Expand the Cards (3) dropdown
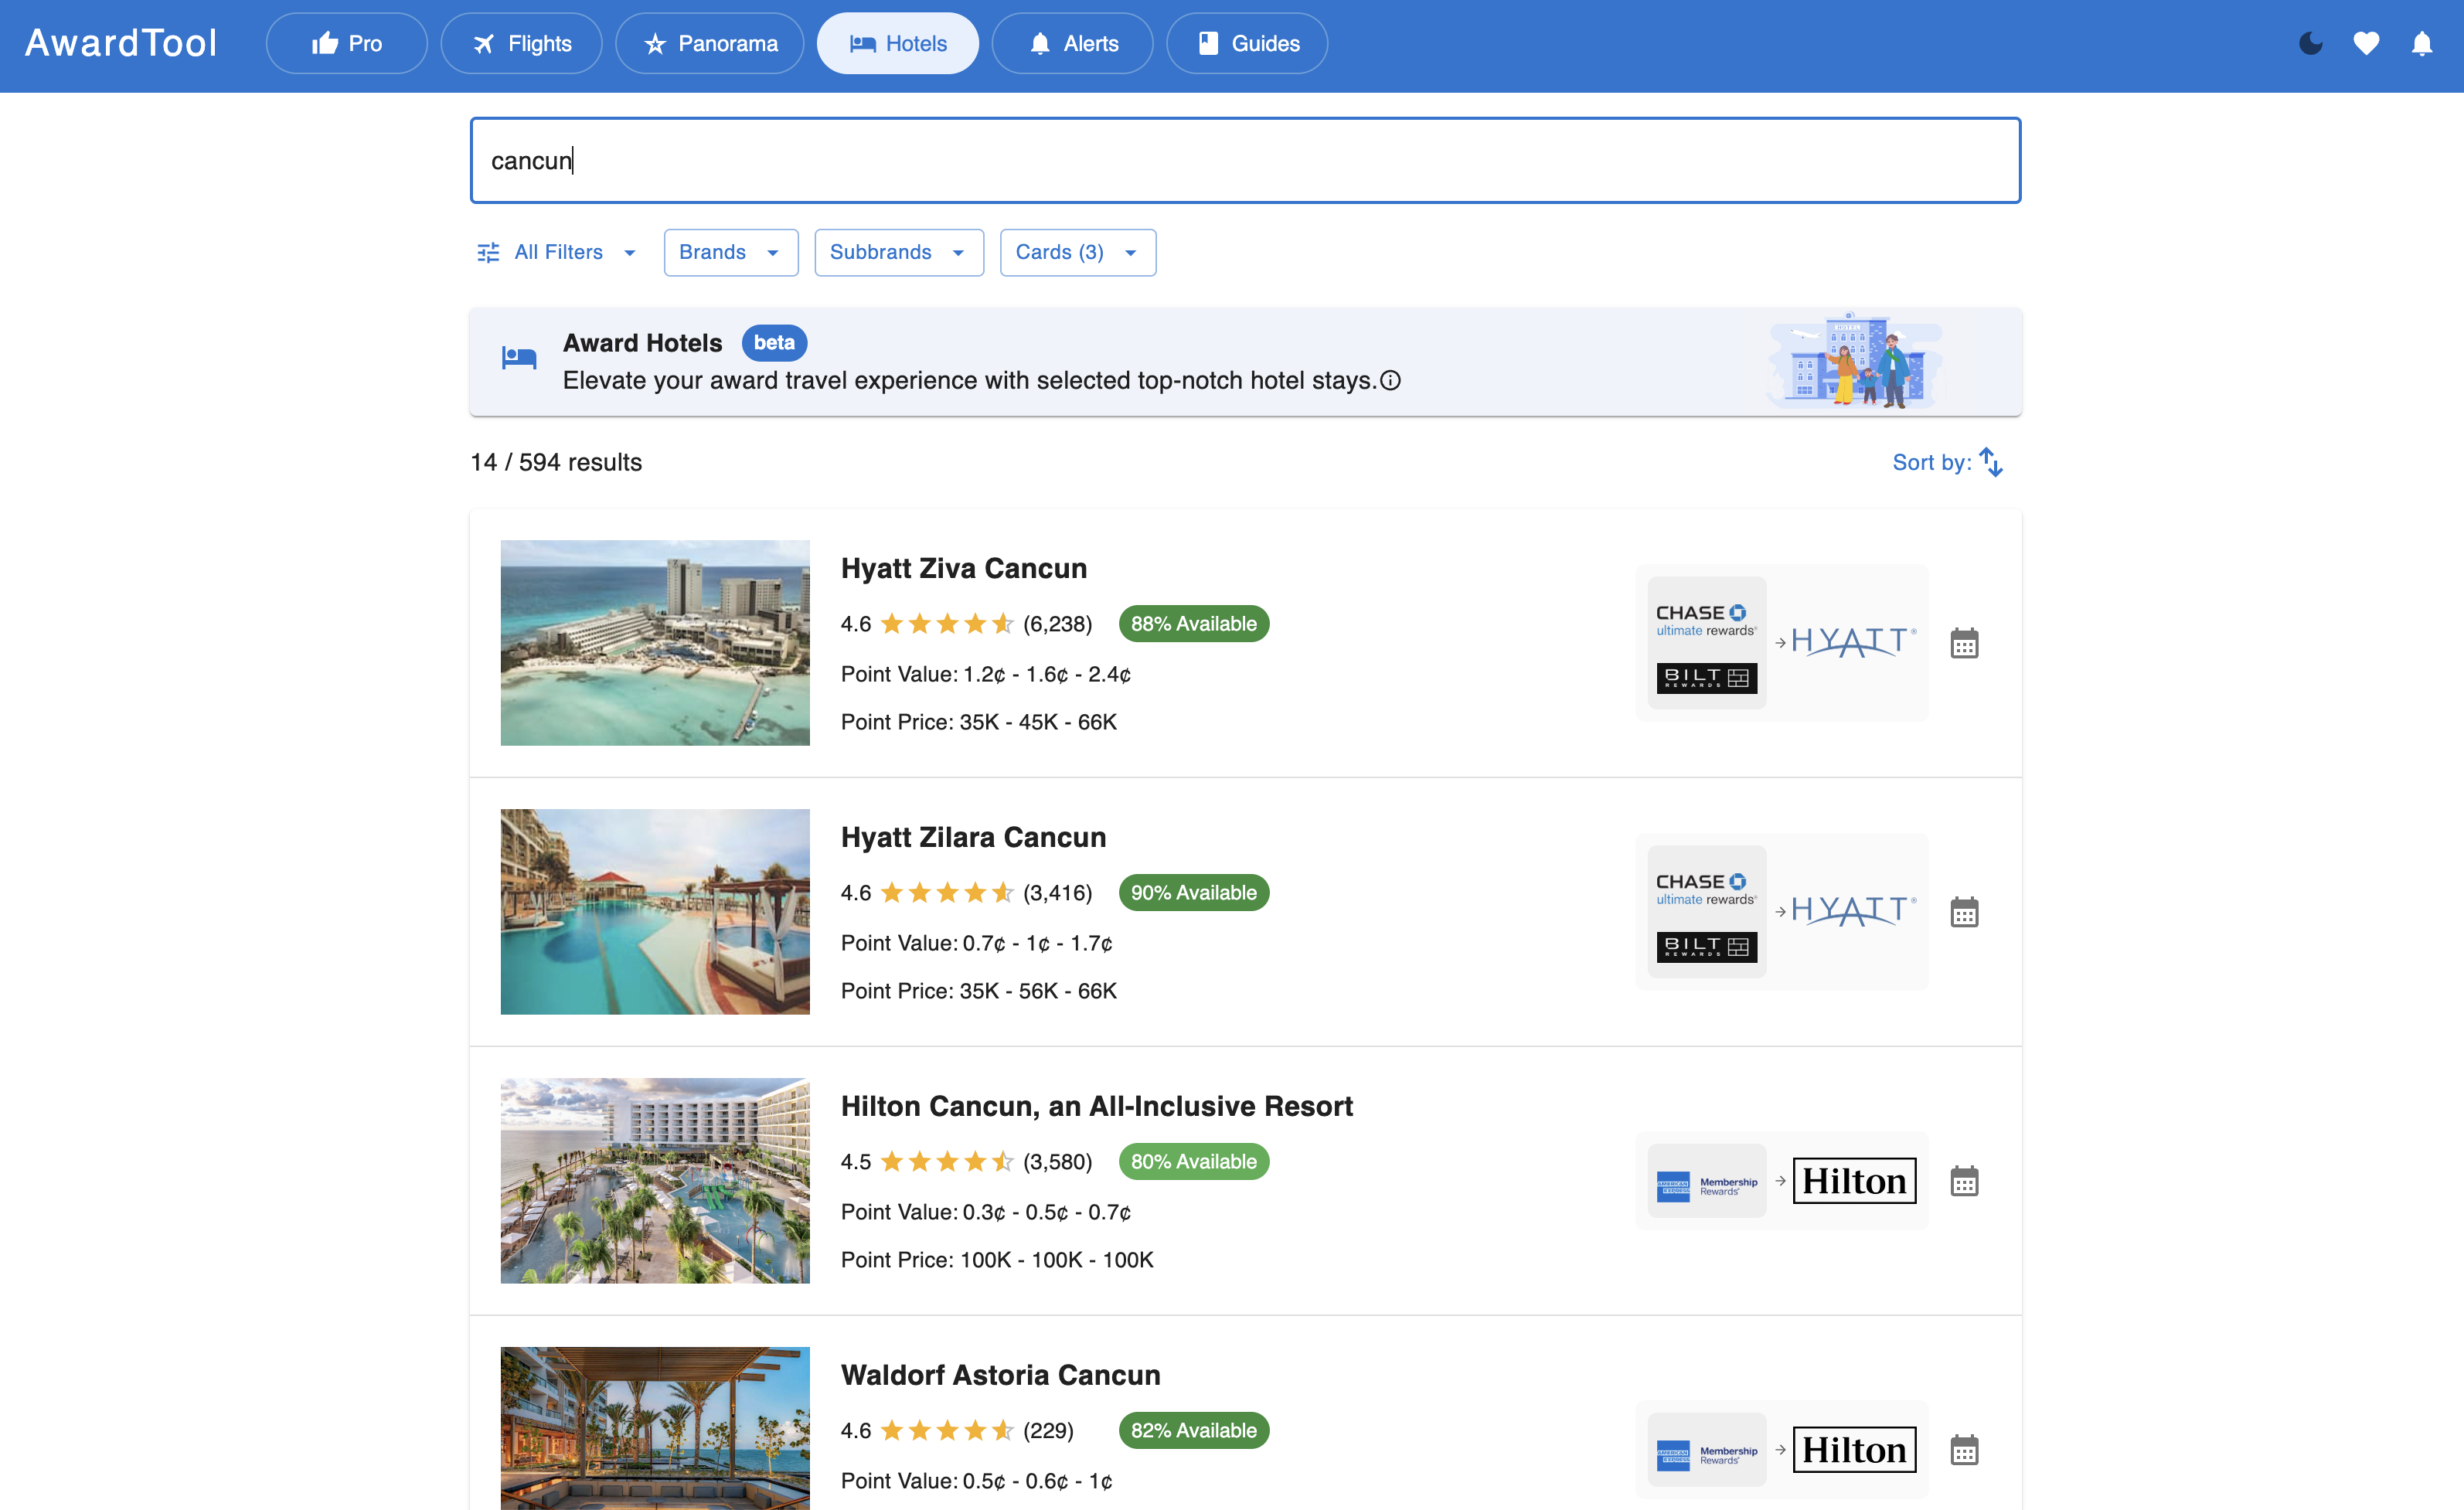This screenshot has width=2464, height=1510. (x=1077, y=252)
